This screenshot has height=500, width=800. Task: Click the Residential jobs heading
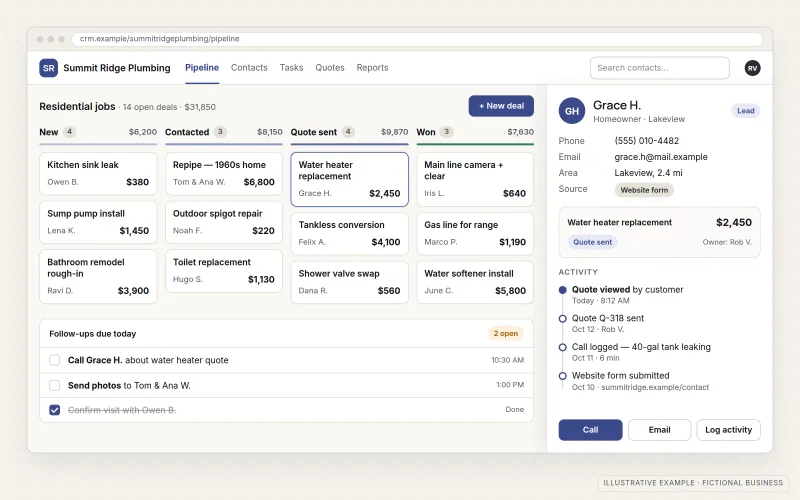(77, 107)
